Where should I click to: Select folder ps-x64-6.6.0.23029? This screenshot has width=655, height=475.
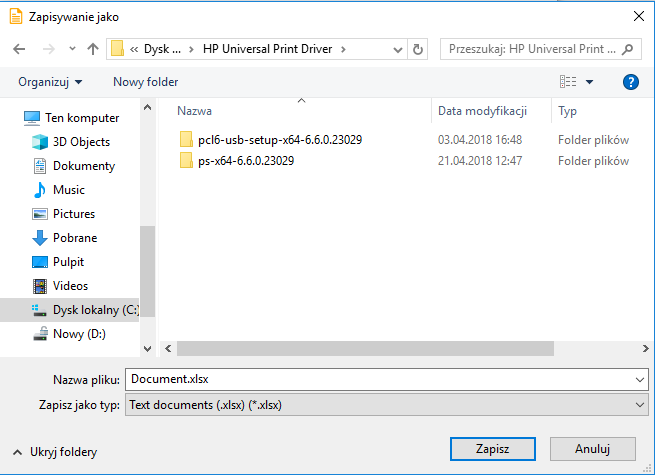pos(246,161)
